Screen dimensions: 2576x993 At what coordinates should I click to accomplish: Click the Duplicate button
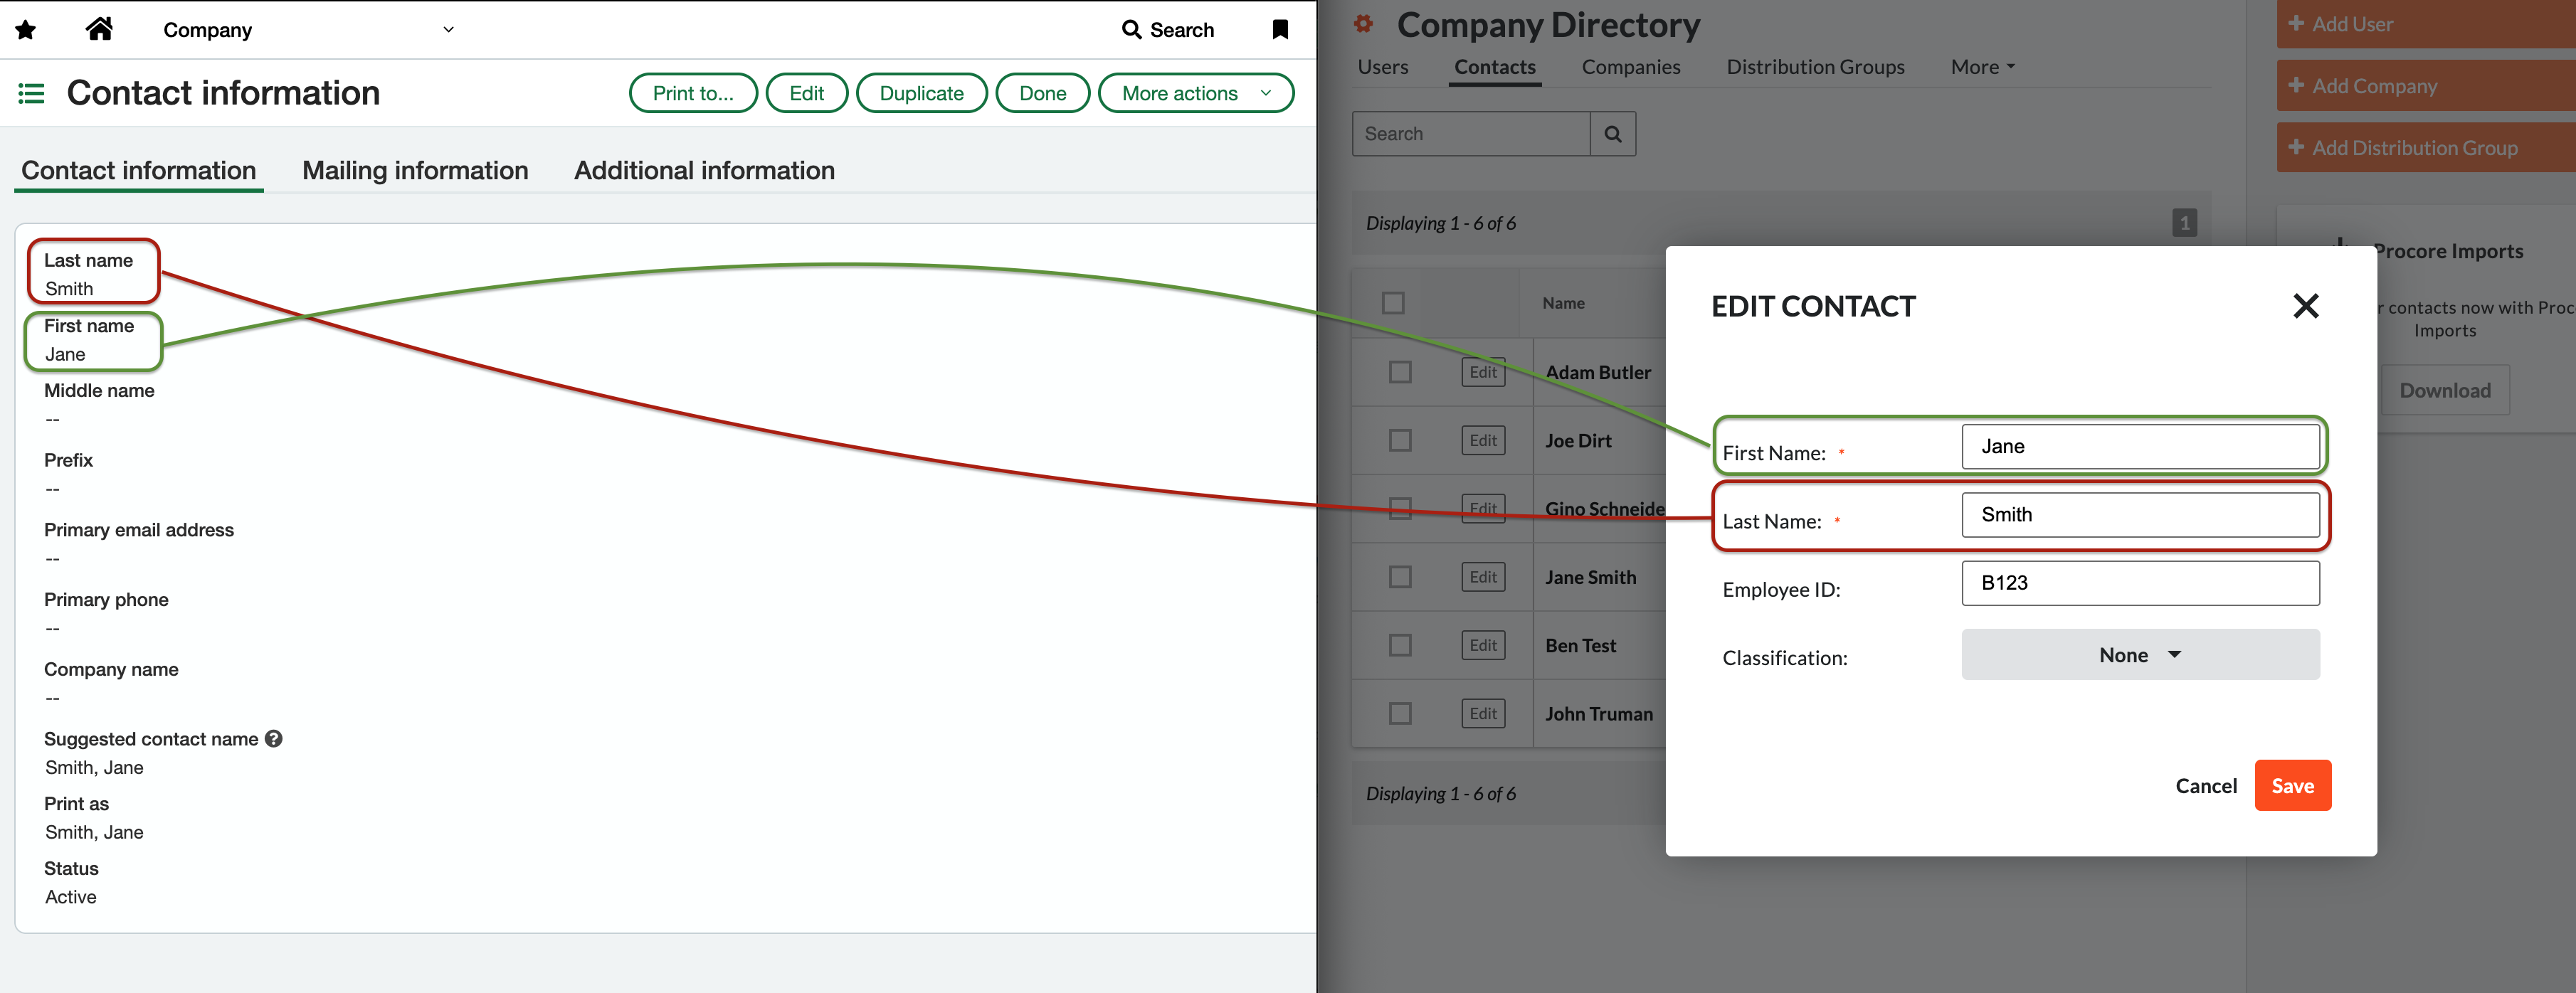[x=921, y=93]
